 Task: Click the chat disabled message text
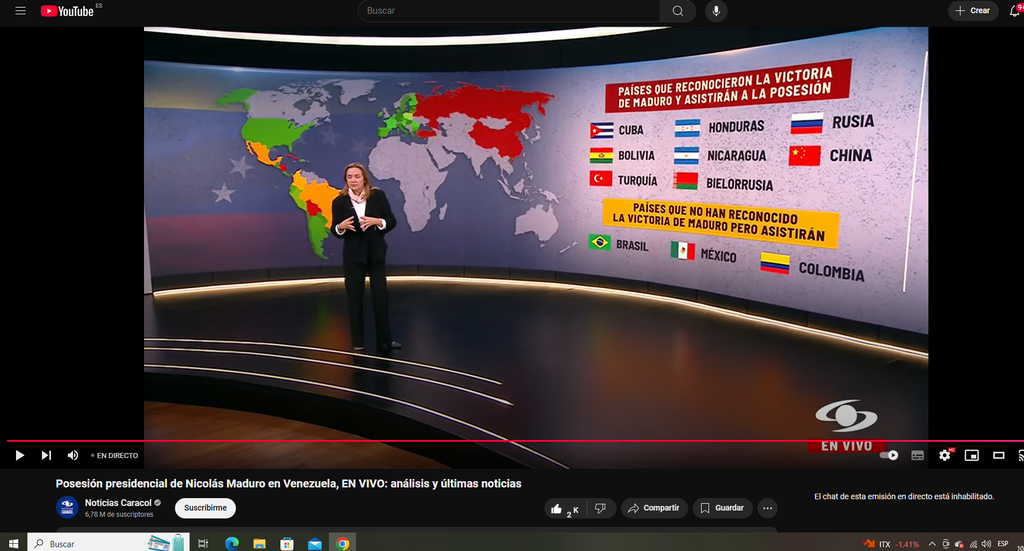(x=904, y=497)
